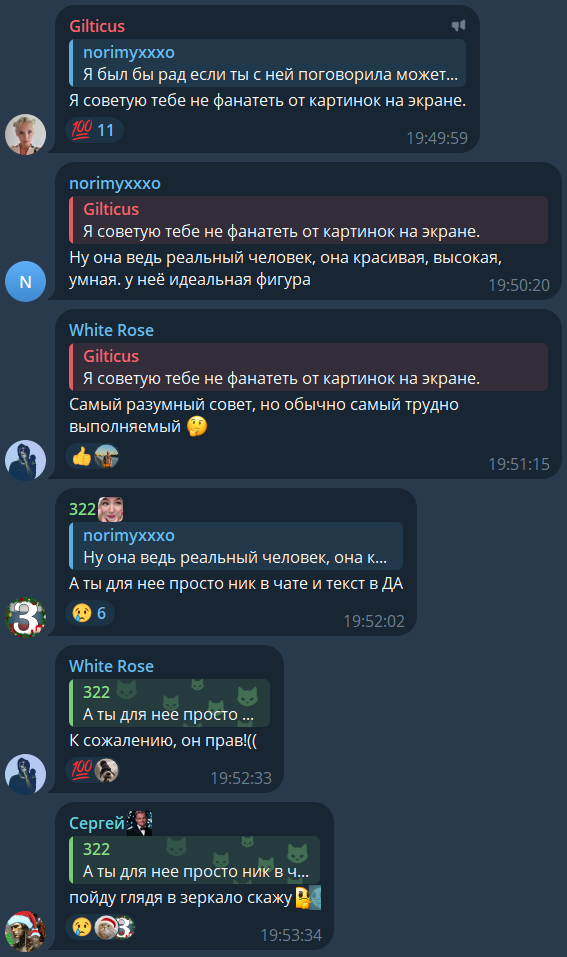Jump to quoted Gilticus reply in norimyxxxo message
This screenshot has width=567, height=957.
pos(308,220)
